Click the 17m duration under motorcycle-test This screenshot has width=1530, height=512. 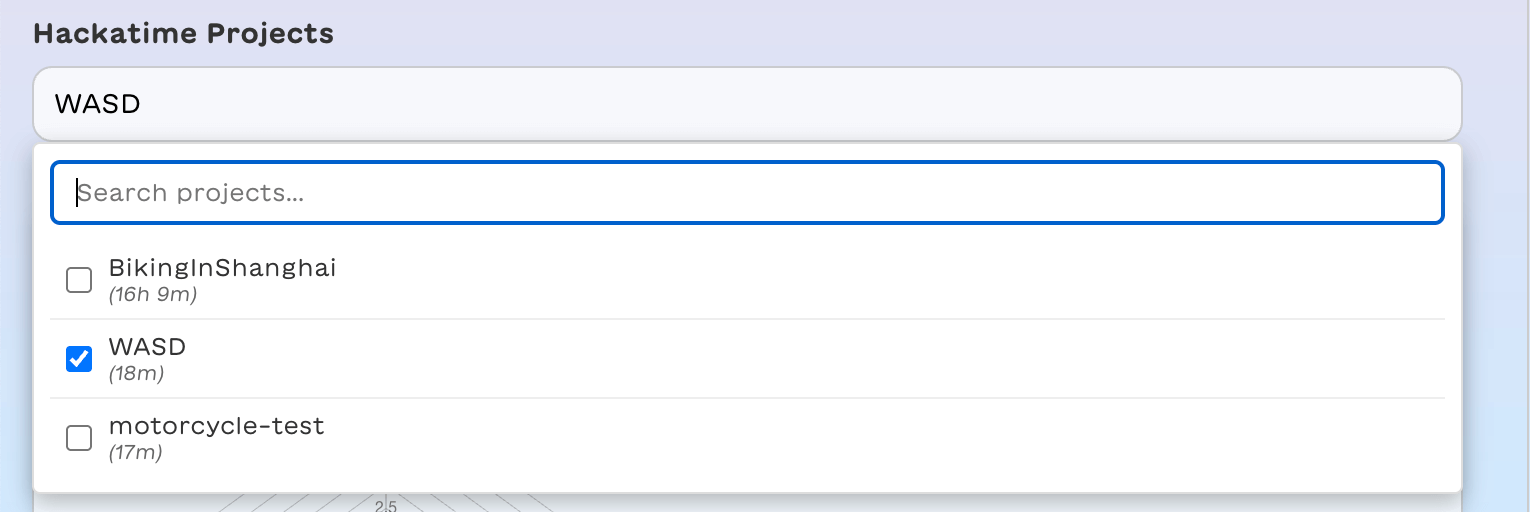click(x=135, y=453)
